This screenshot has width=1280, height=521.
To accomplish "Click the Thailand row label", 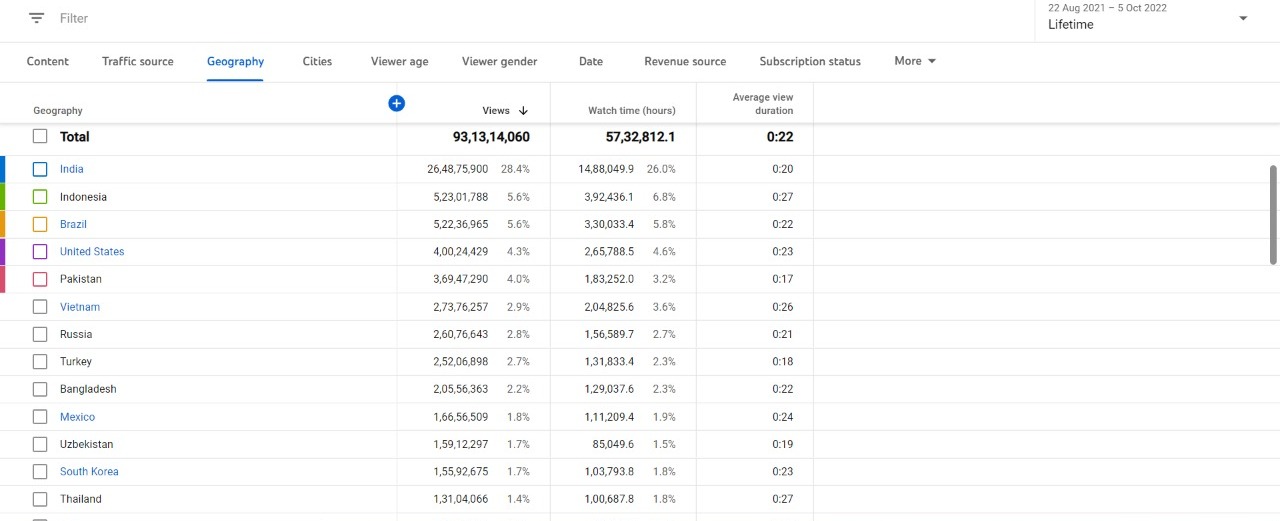I will pos(81,499).
